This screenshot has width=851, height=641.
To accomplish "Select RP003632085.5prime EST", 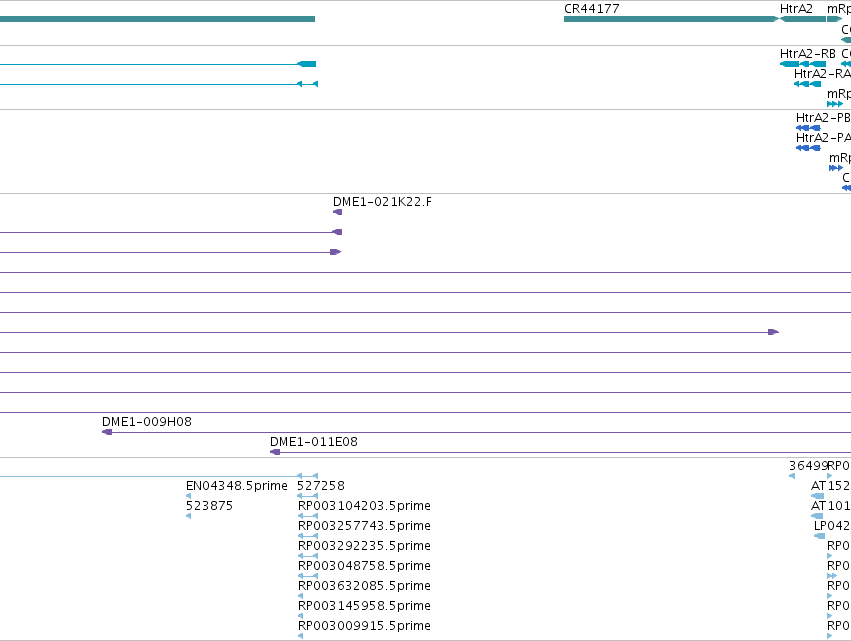I will click(x=300, y=596).
